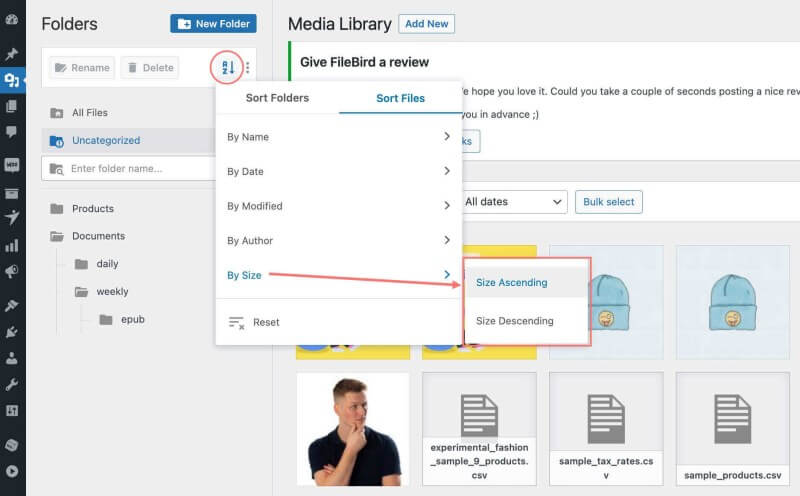Open the Users person icon
The image size is (800, 496).
pos(12,358)
